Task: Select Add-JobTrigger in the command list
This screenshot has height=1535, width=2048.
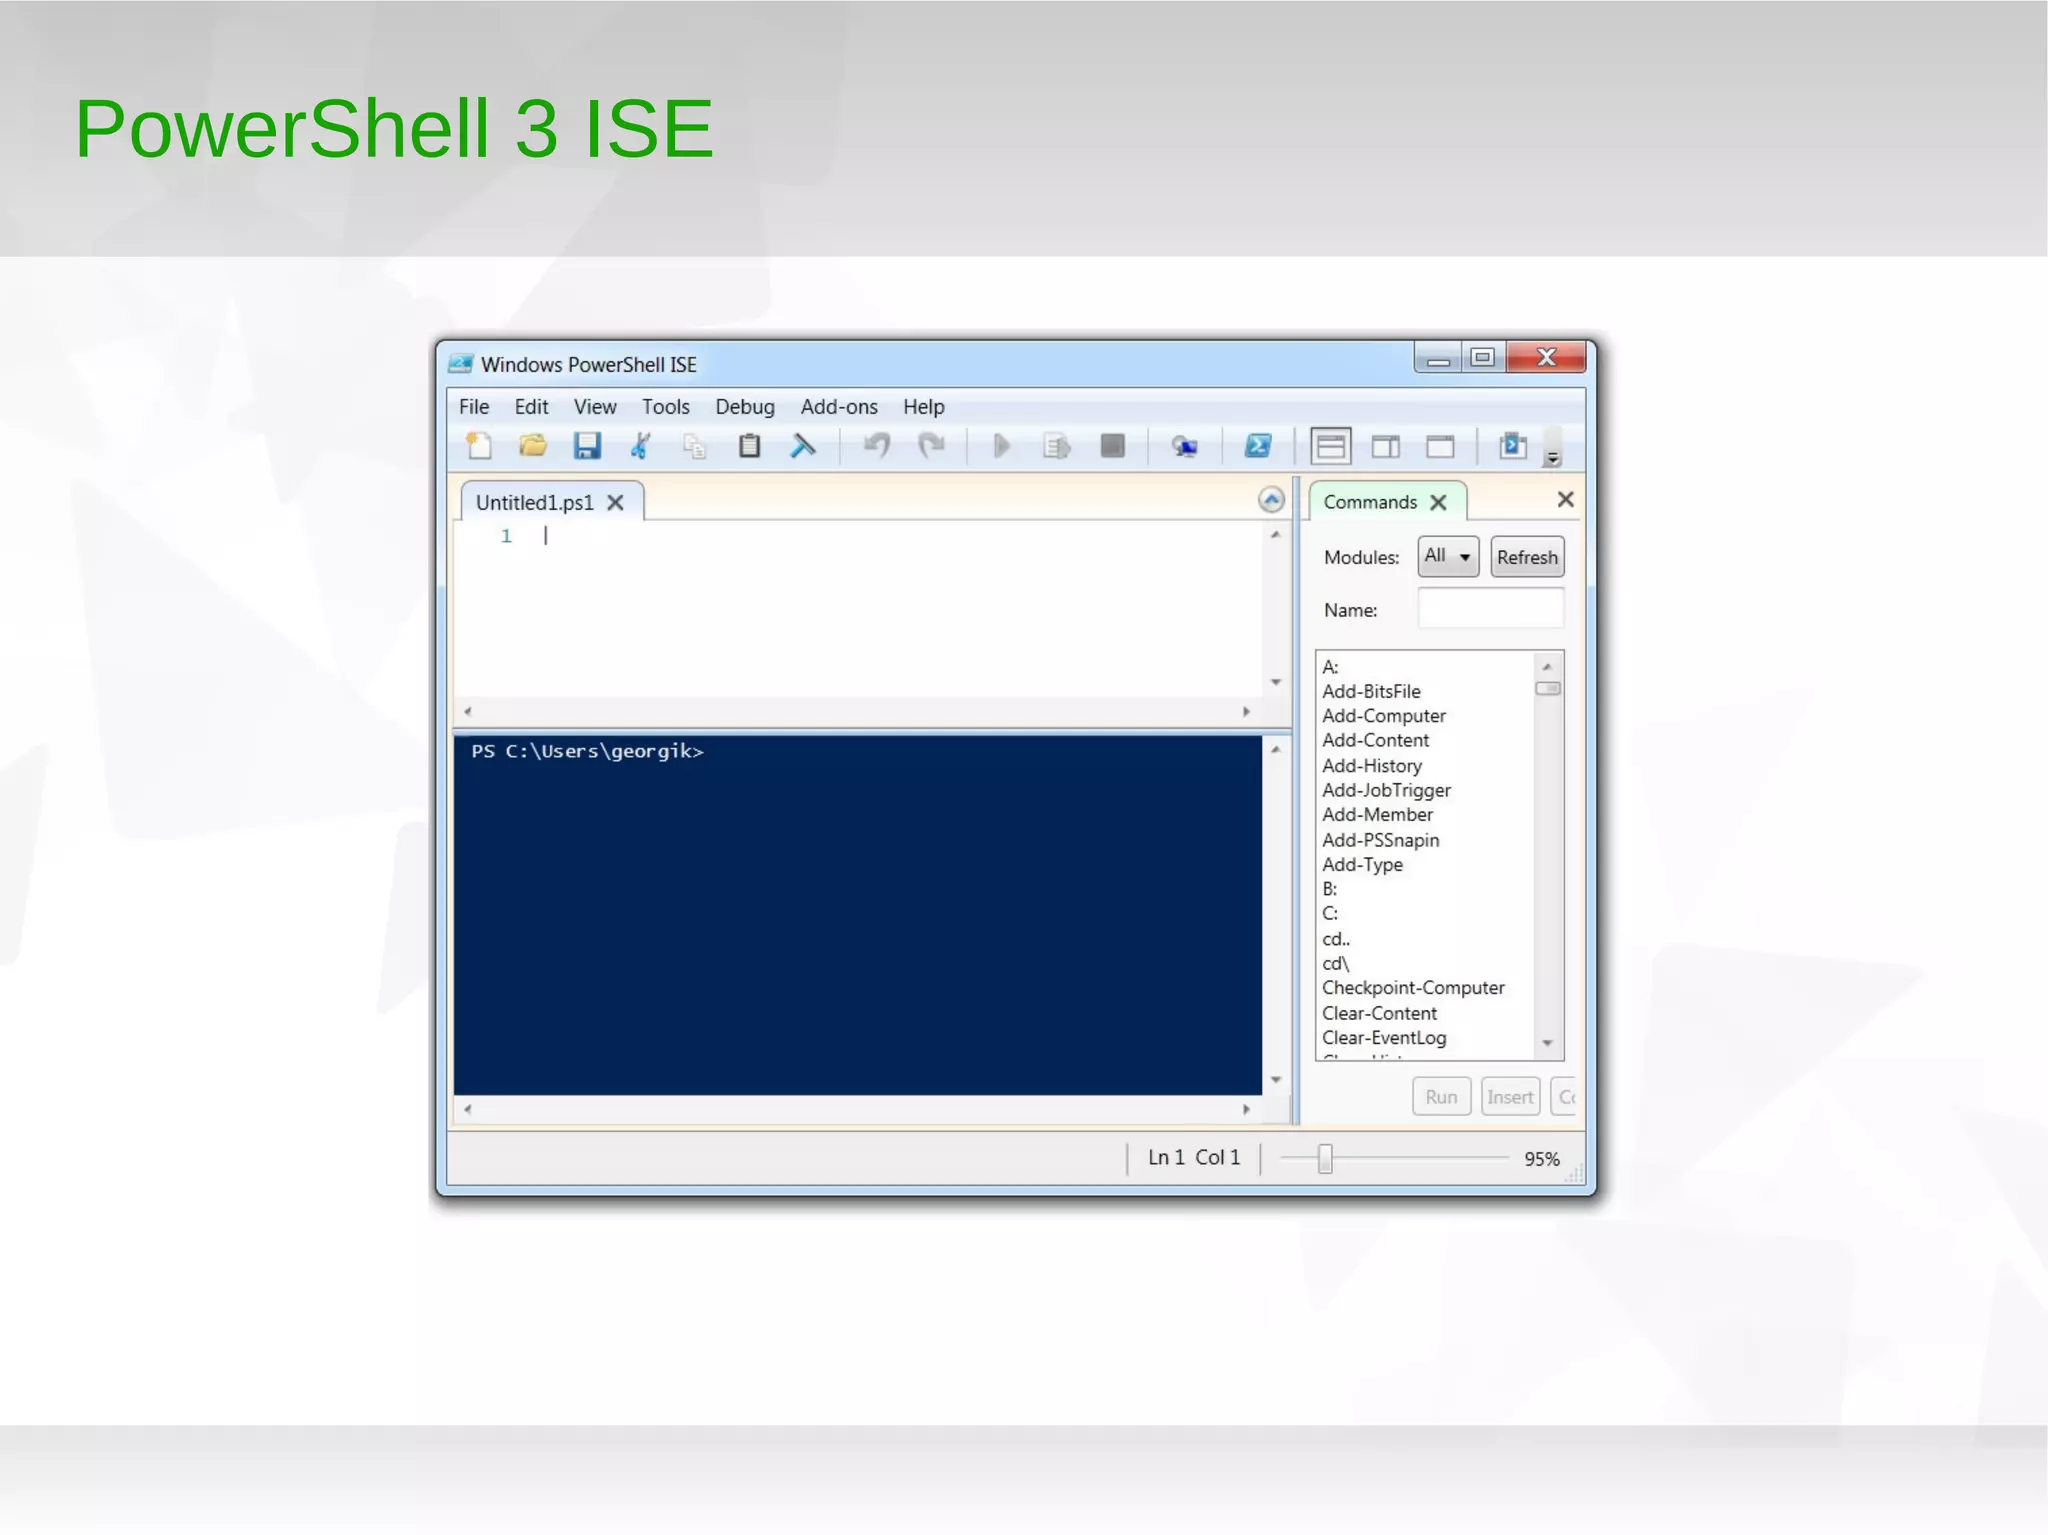Action: 1387,790
